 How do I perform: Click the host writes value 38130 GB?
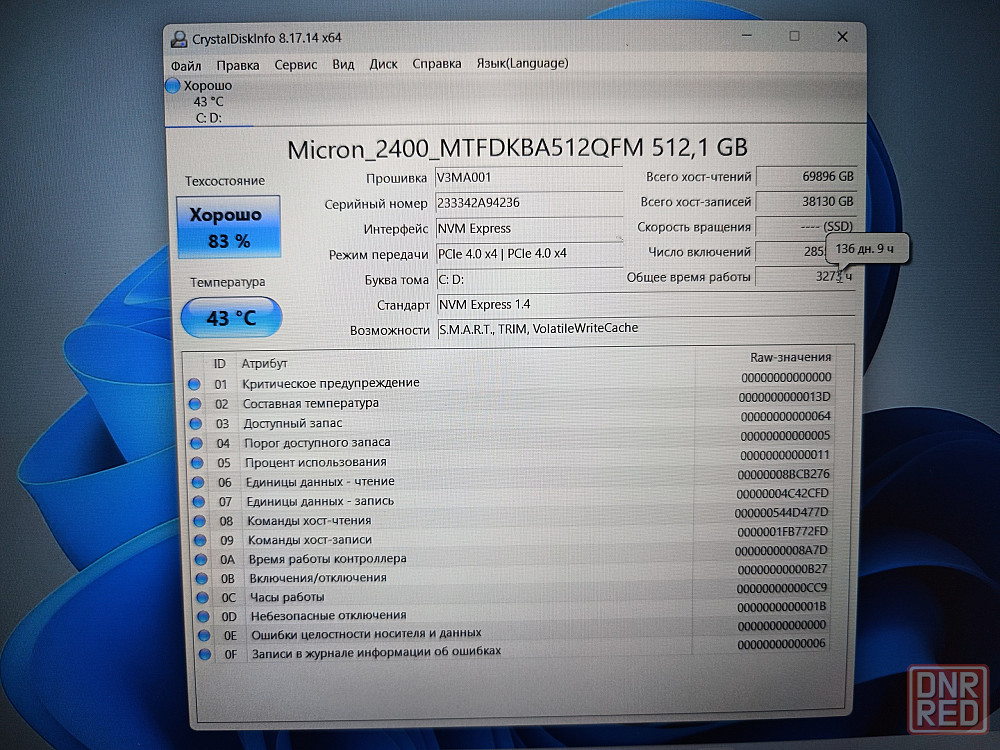[805, 202]
